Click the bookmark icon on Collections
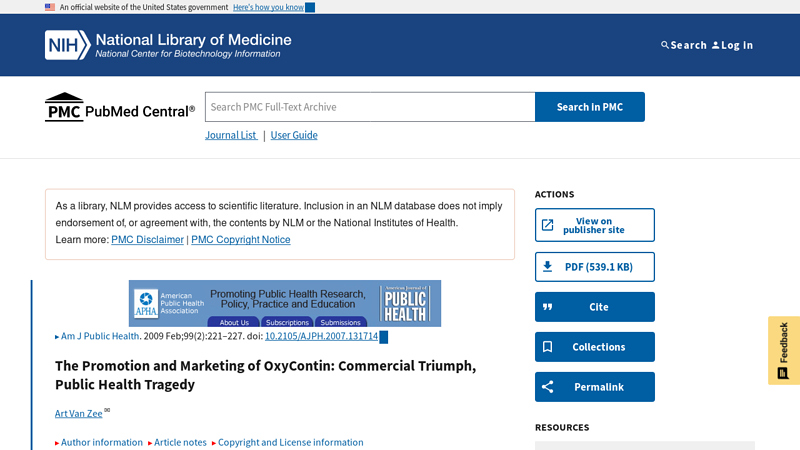The image size is (800, 450). point(547,347)
